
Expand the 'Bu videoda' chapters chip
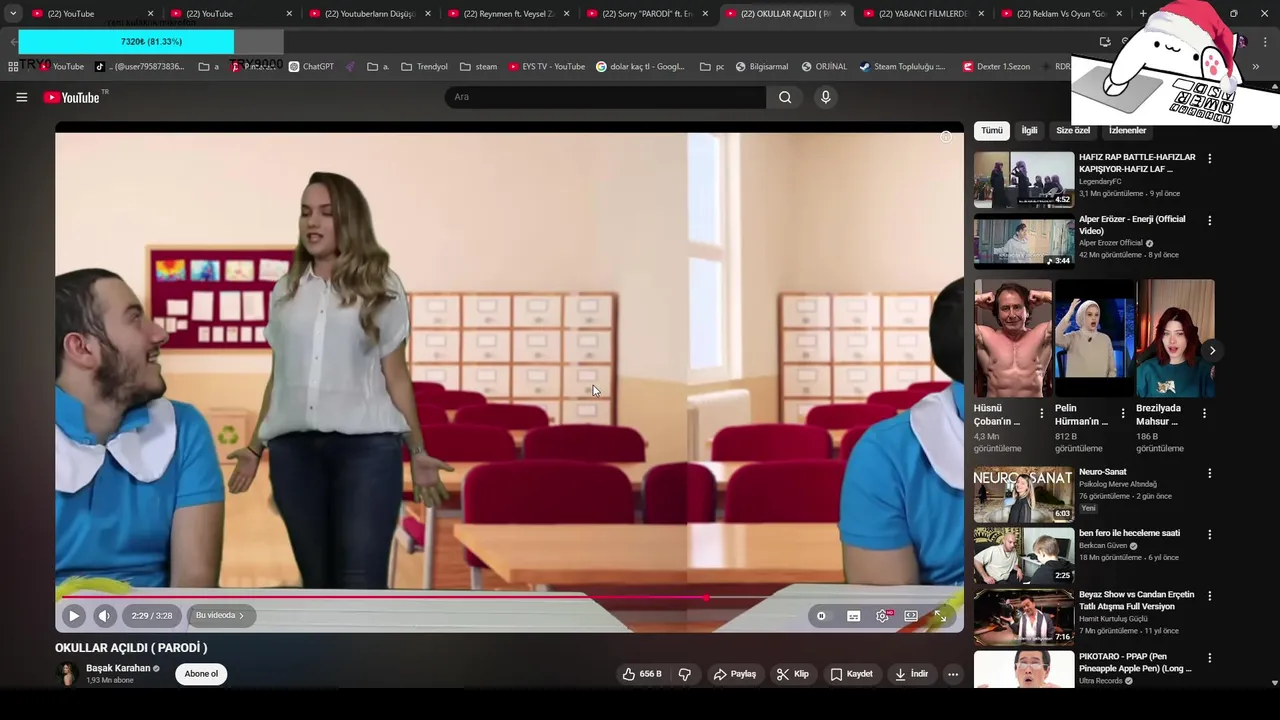[x=220, y=616]
